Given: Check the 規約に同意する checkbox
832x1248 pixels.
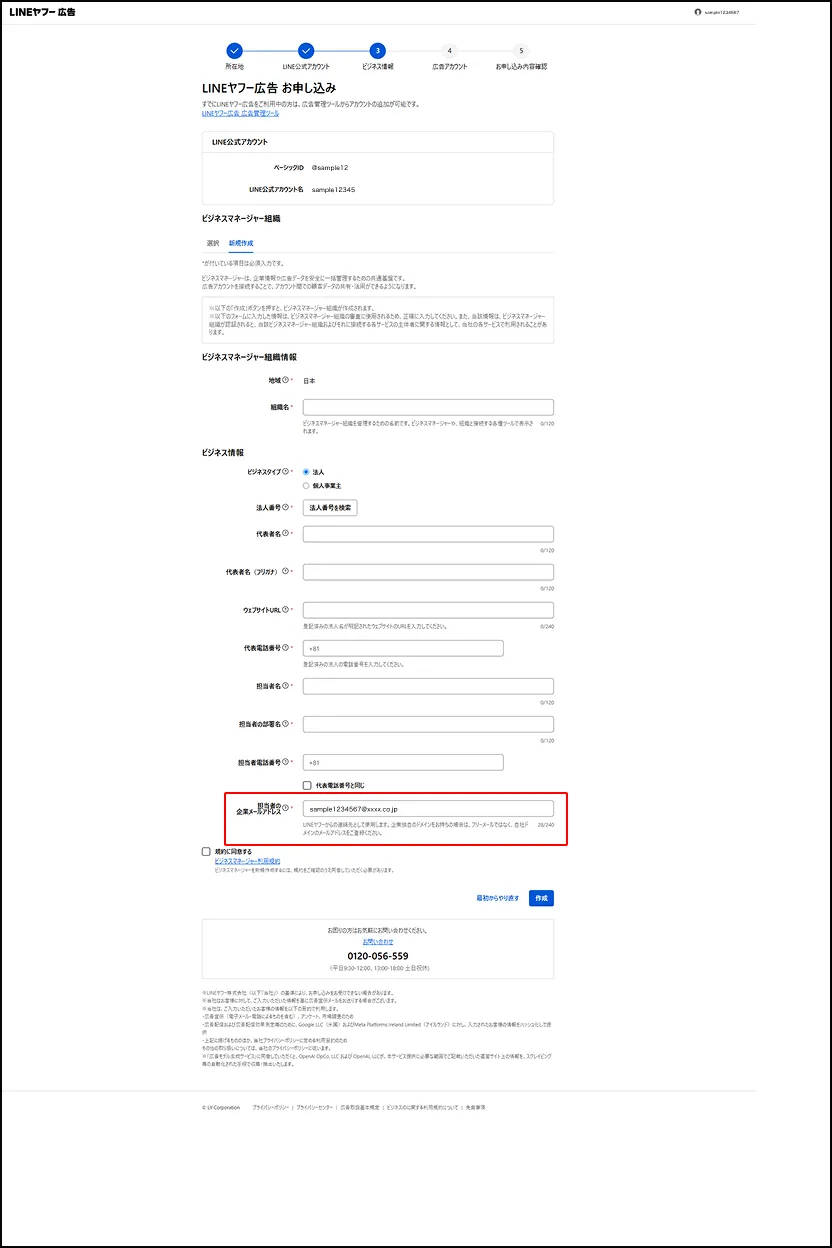Looking at the screenshot, I should coord(206,852).
